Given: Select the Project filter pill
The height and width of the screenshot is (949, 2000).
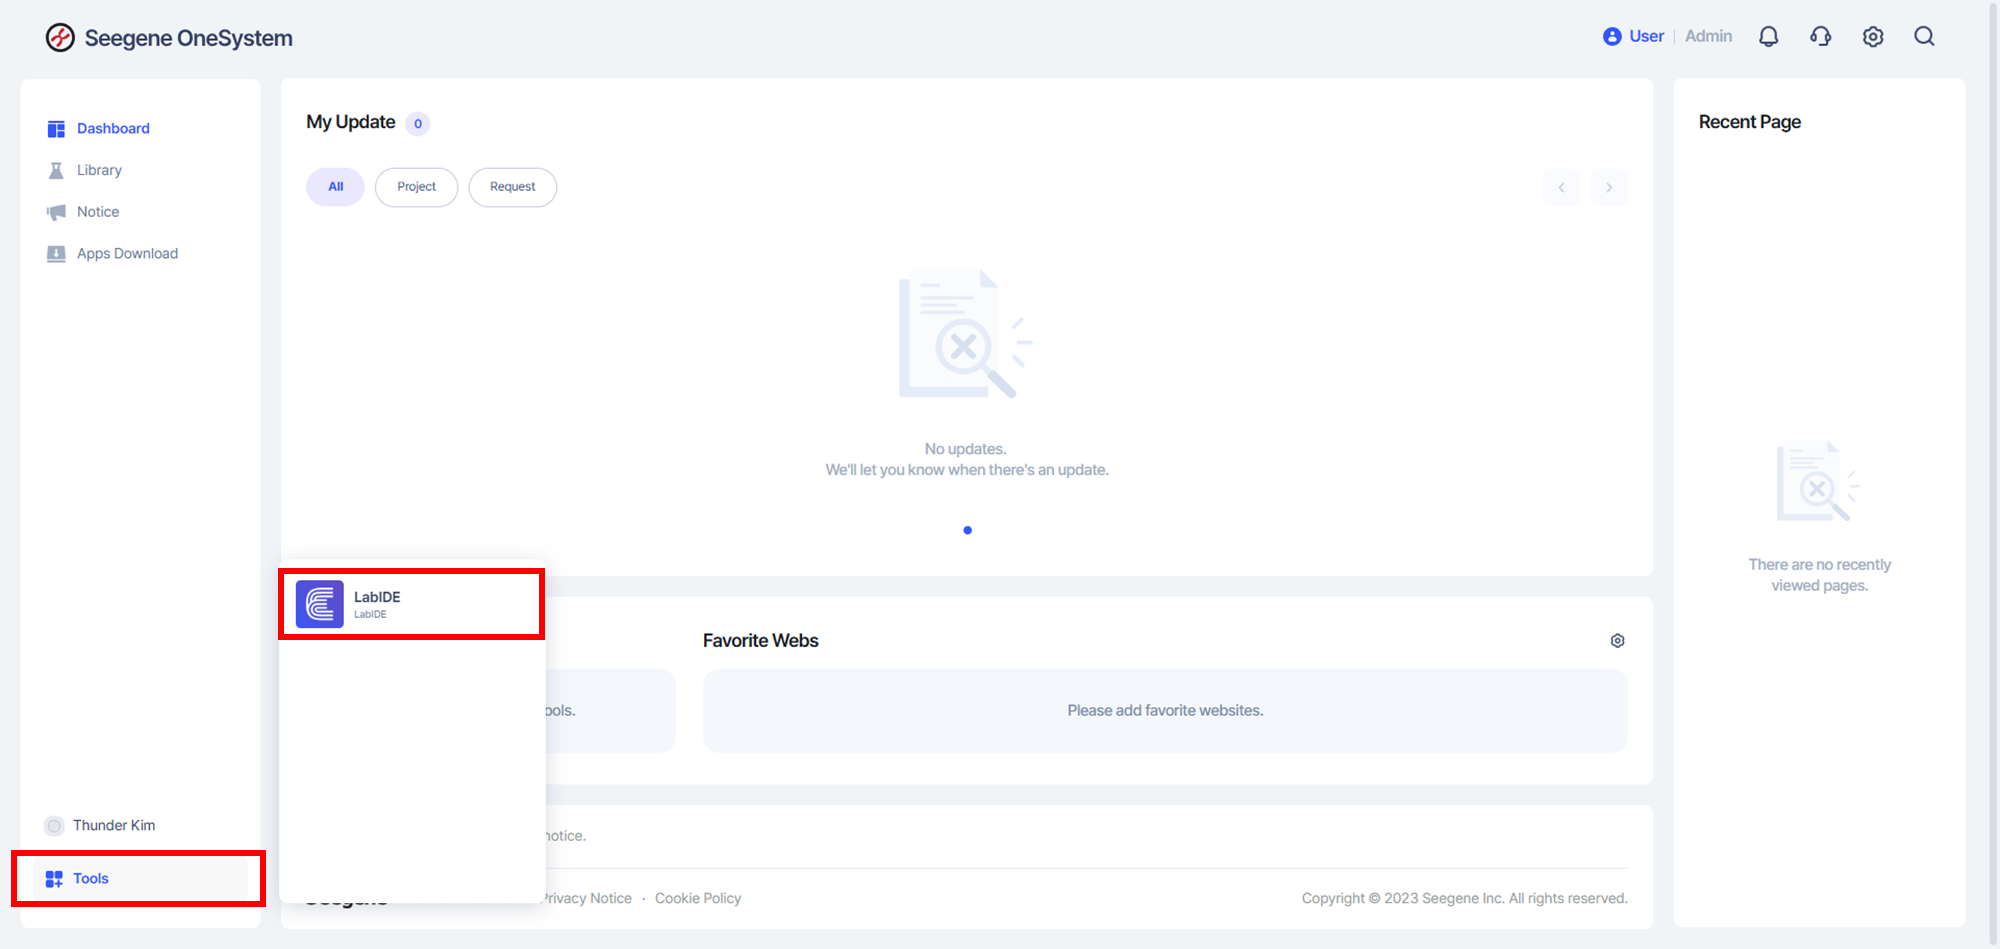Looking at the screenshot, I should tap(416, 187).
